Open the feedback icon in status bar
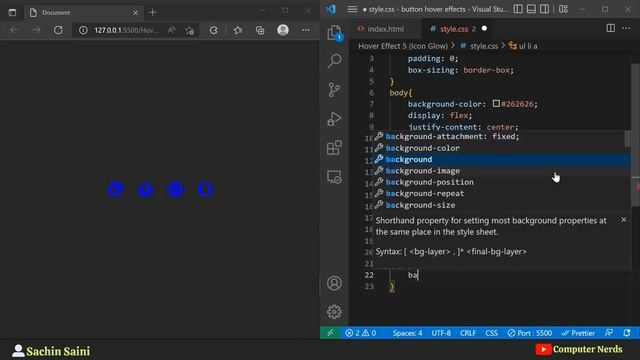Image resolution: width=640 pixels, height=360 pixels. (609, 333)
